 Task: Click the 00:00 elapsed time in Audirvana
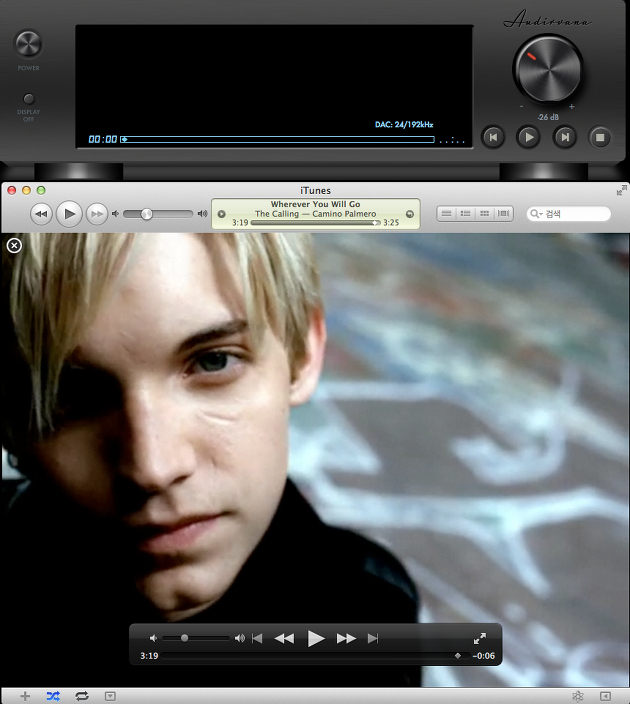click(x=102, y=139)
